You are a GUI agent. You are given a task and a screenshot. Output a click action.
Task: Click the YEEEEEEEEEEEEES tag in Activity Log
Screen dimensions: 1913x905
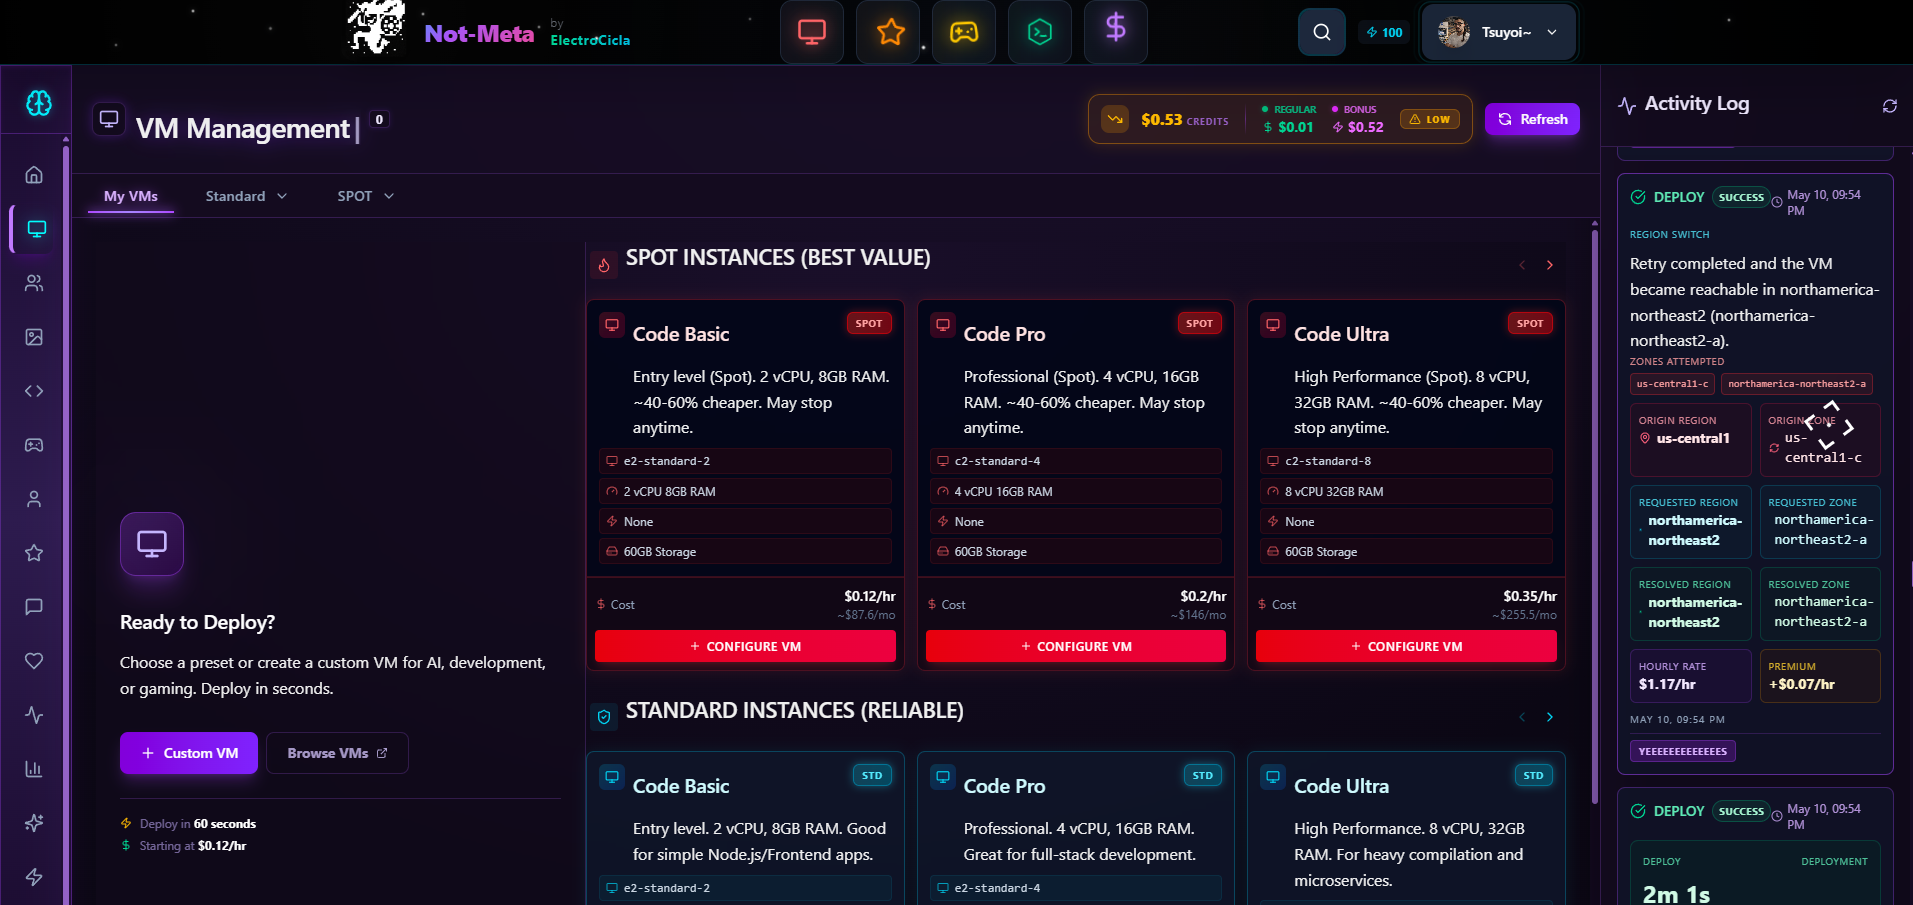(x=1683, y=751)
